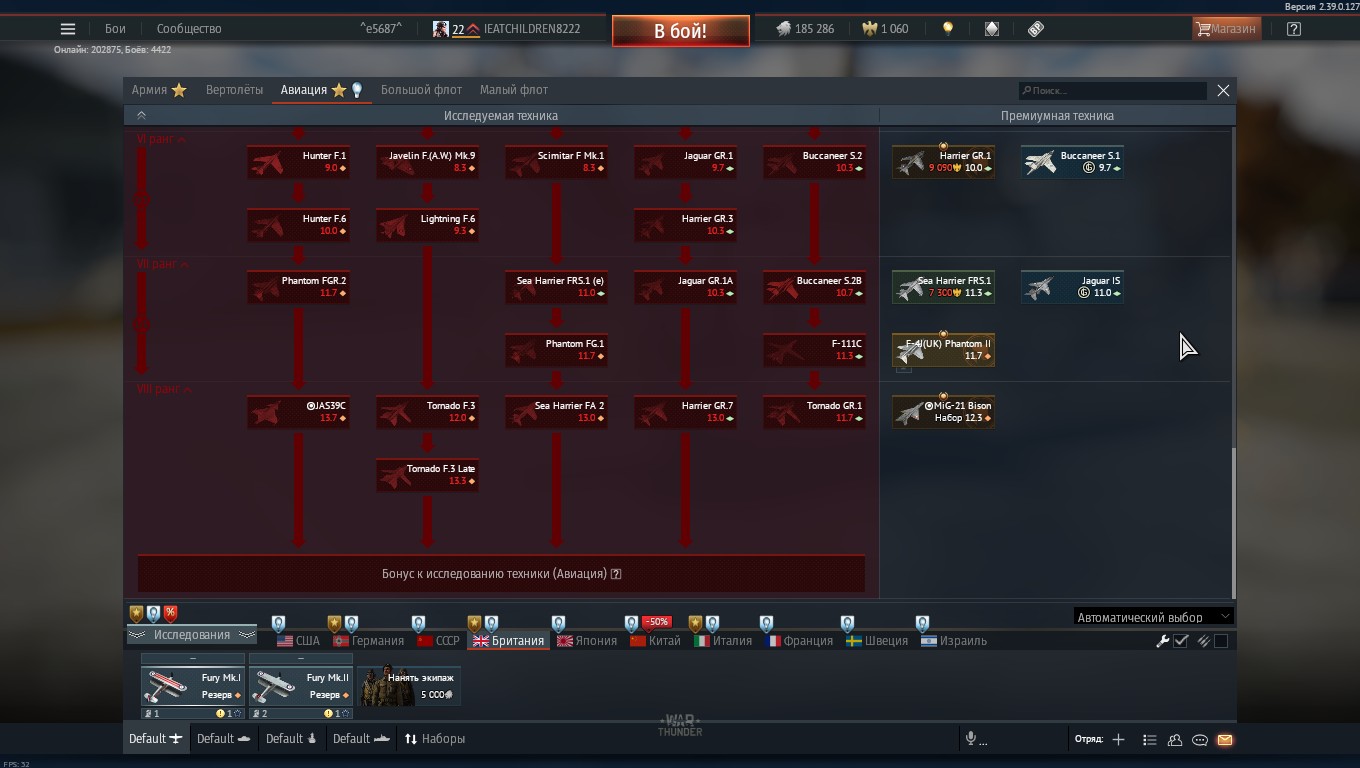Select the Lightning F.6 aircraft
This screenshot has height=768, width=1360.
click(427, 225)
